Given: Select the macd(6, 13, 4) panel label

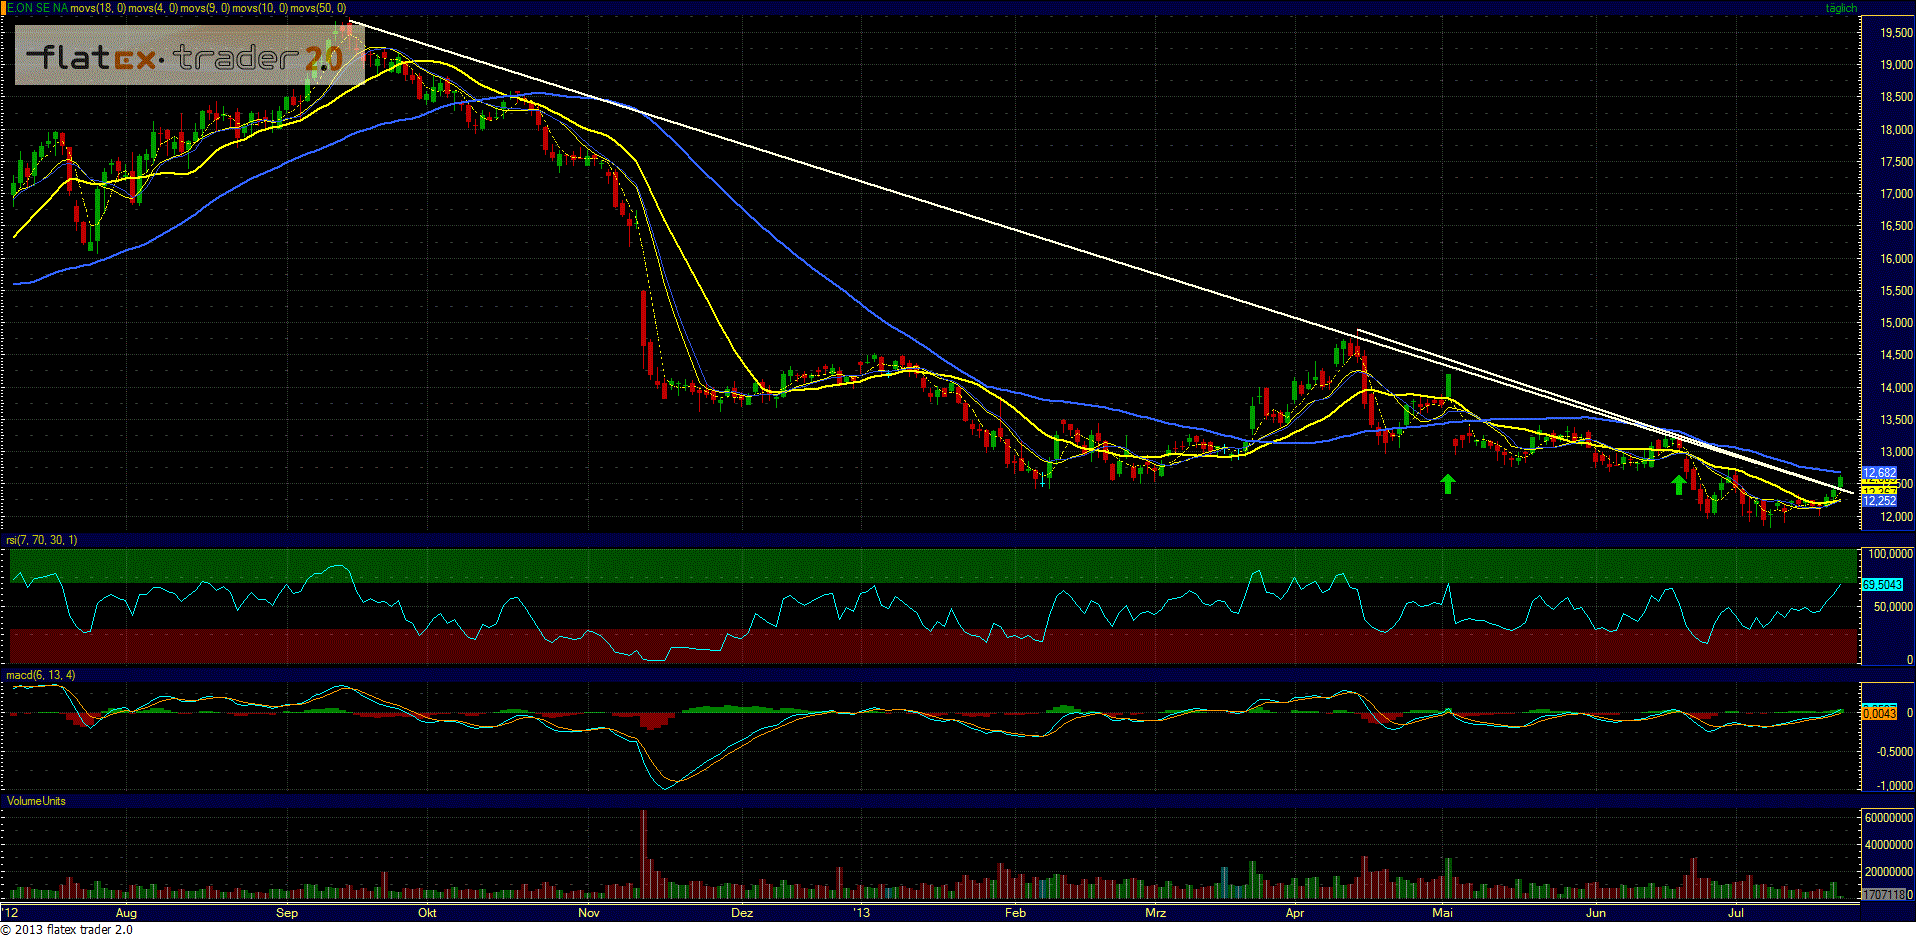Looking at the screenshot, I should (41, 675).
